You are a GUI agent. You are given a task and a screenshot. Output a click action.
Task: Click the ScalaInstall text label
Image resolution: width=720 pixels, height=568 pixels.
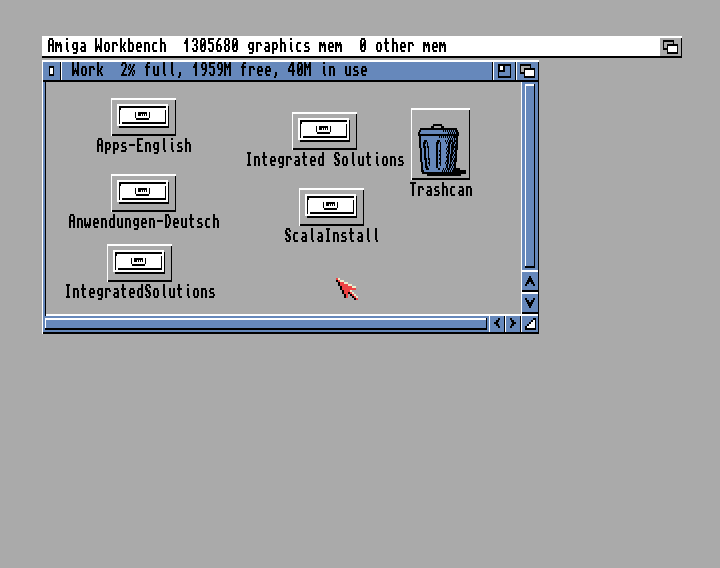click(331, 236)
